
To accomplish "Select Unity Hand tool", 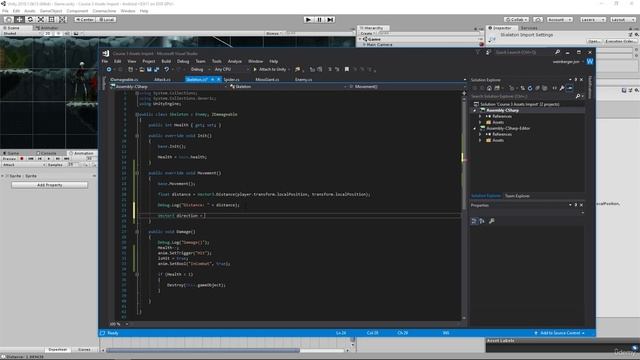I will tap(8, 20).
